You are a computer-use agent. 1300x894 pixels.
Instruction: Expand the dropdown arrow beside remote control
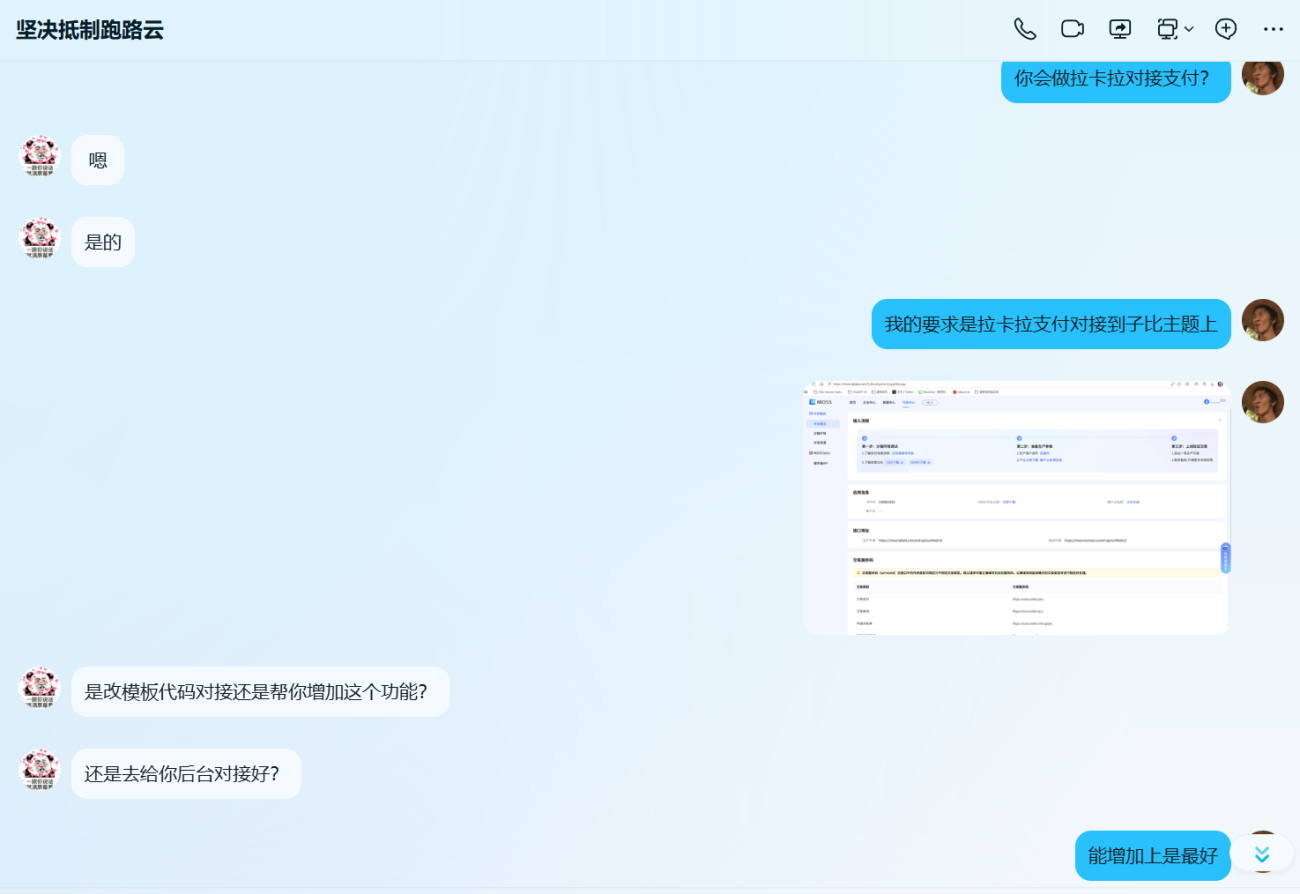coord(1189,30)
